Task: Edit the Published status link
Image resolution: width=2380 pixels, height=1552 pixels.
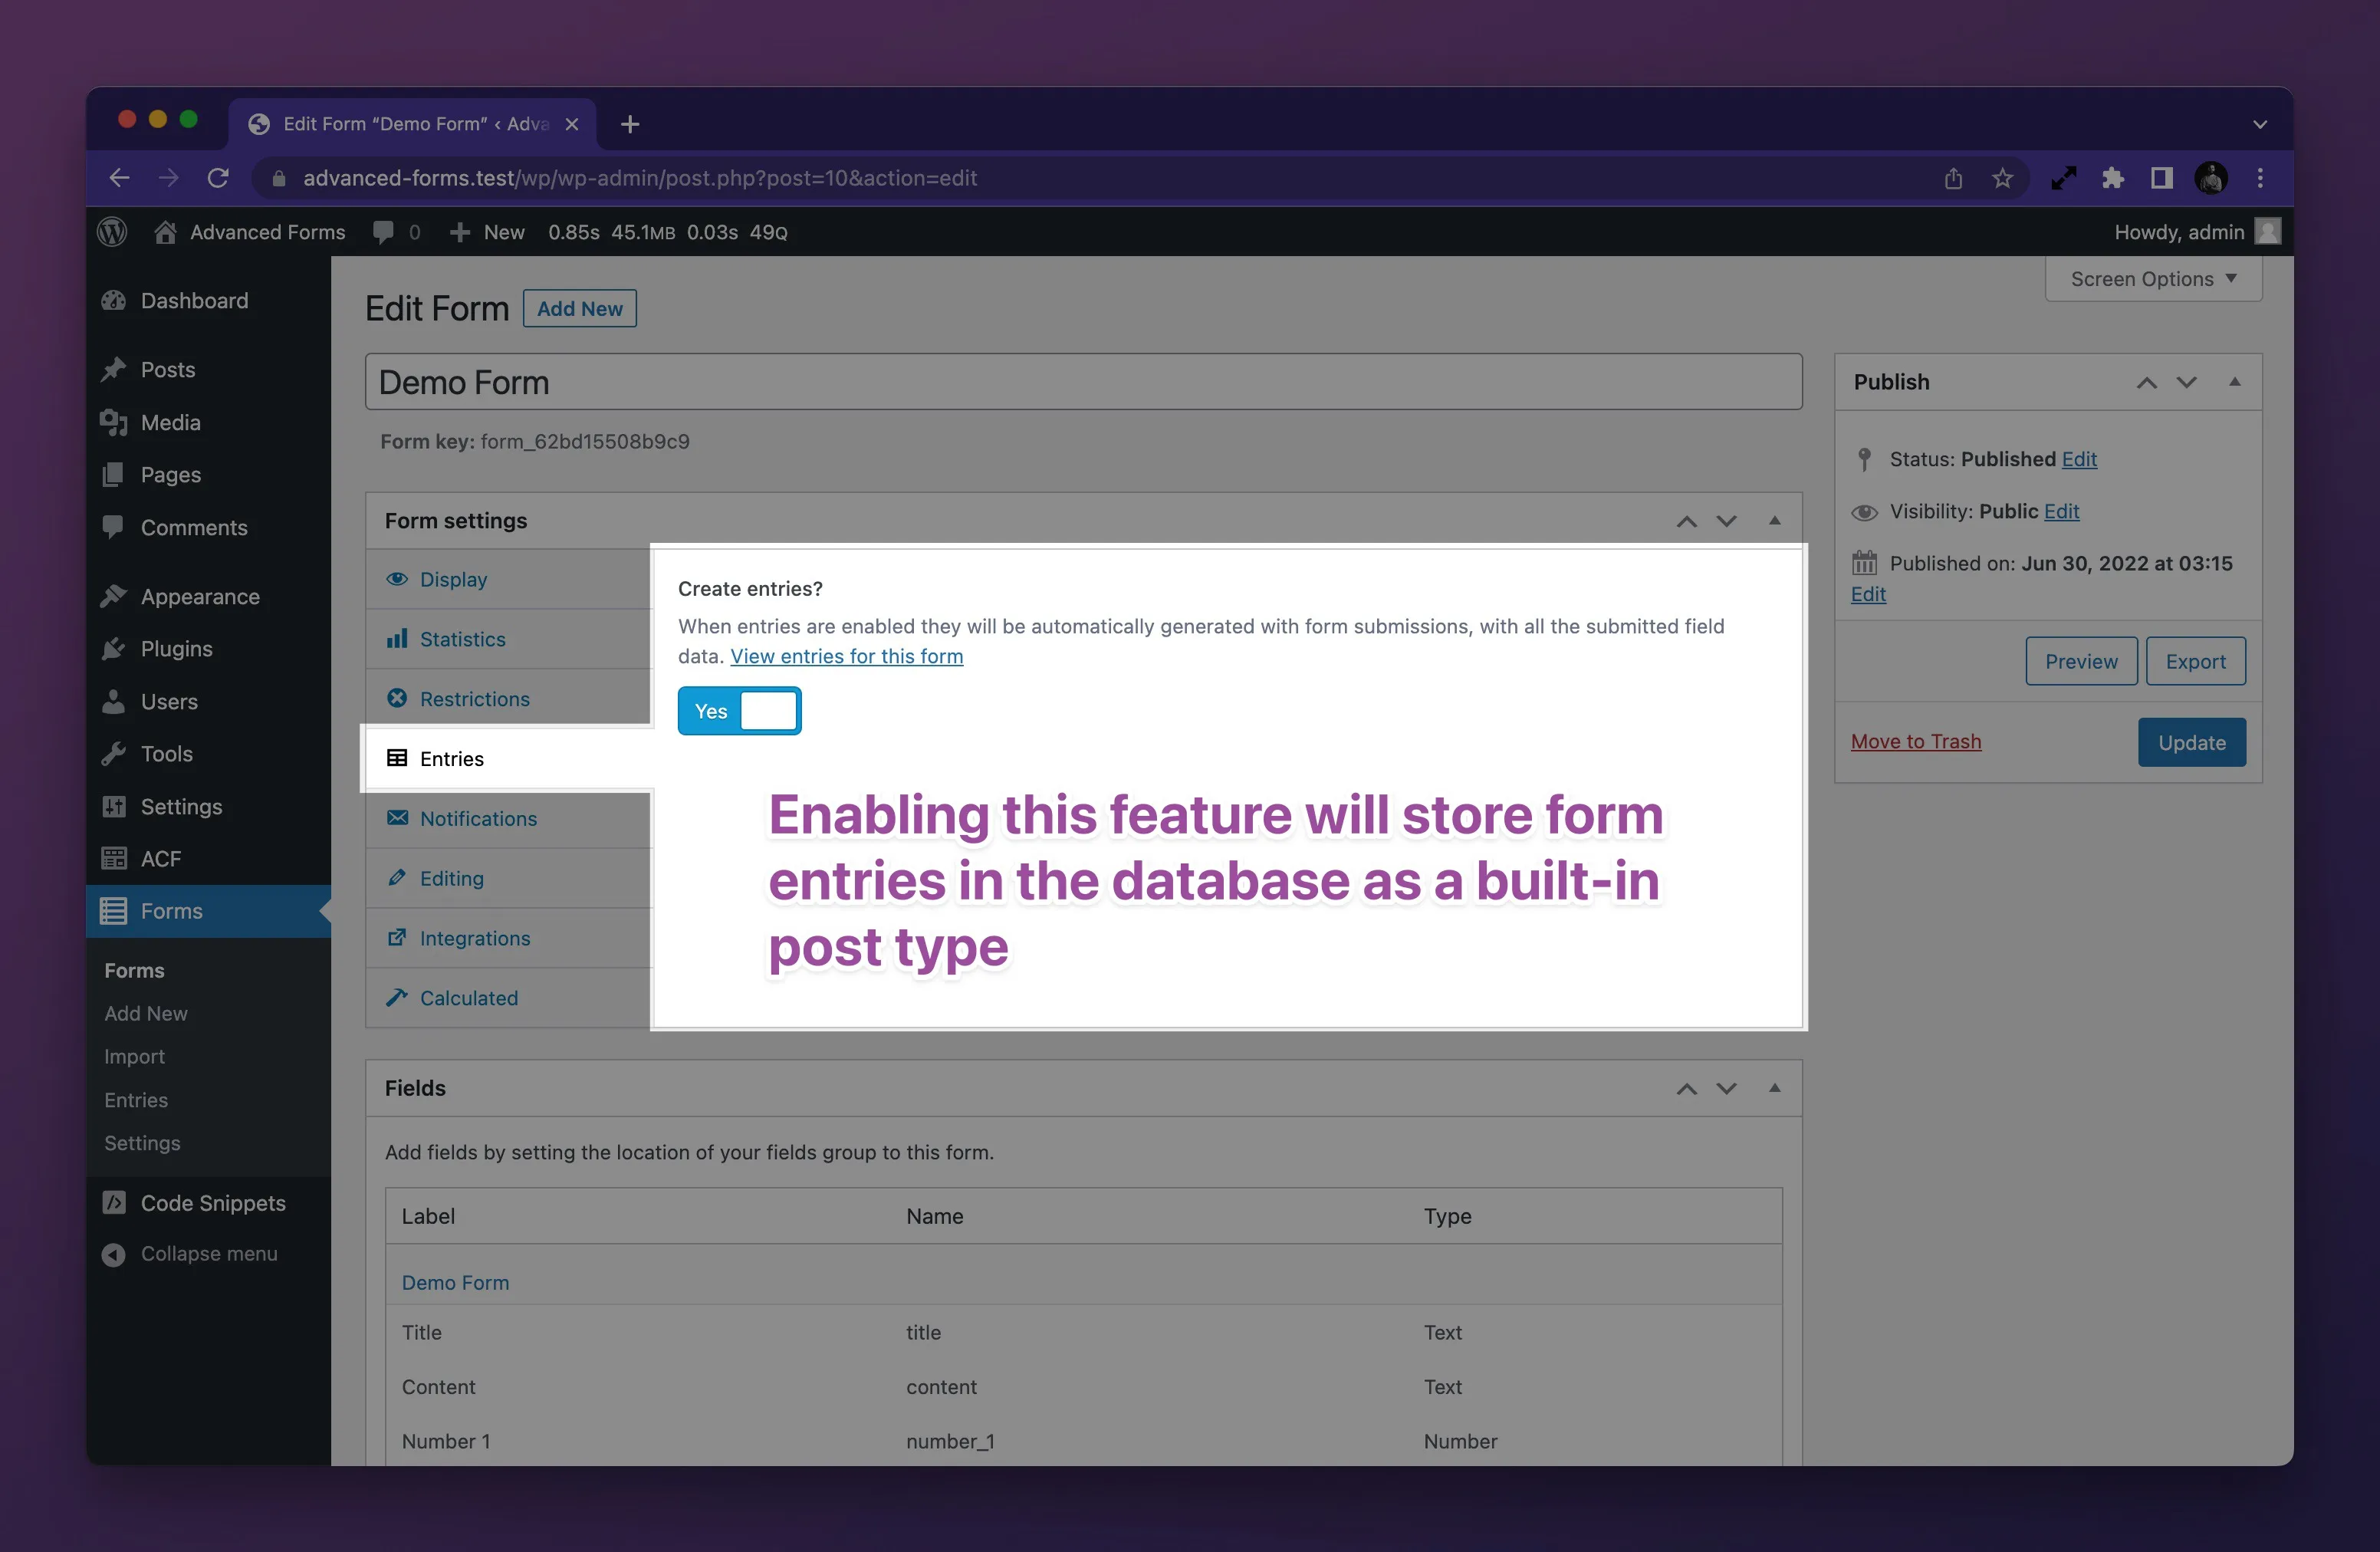Action: point(2079,459)
